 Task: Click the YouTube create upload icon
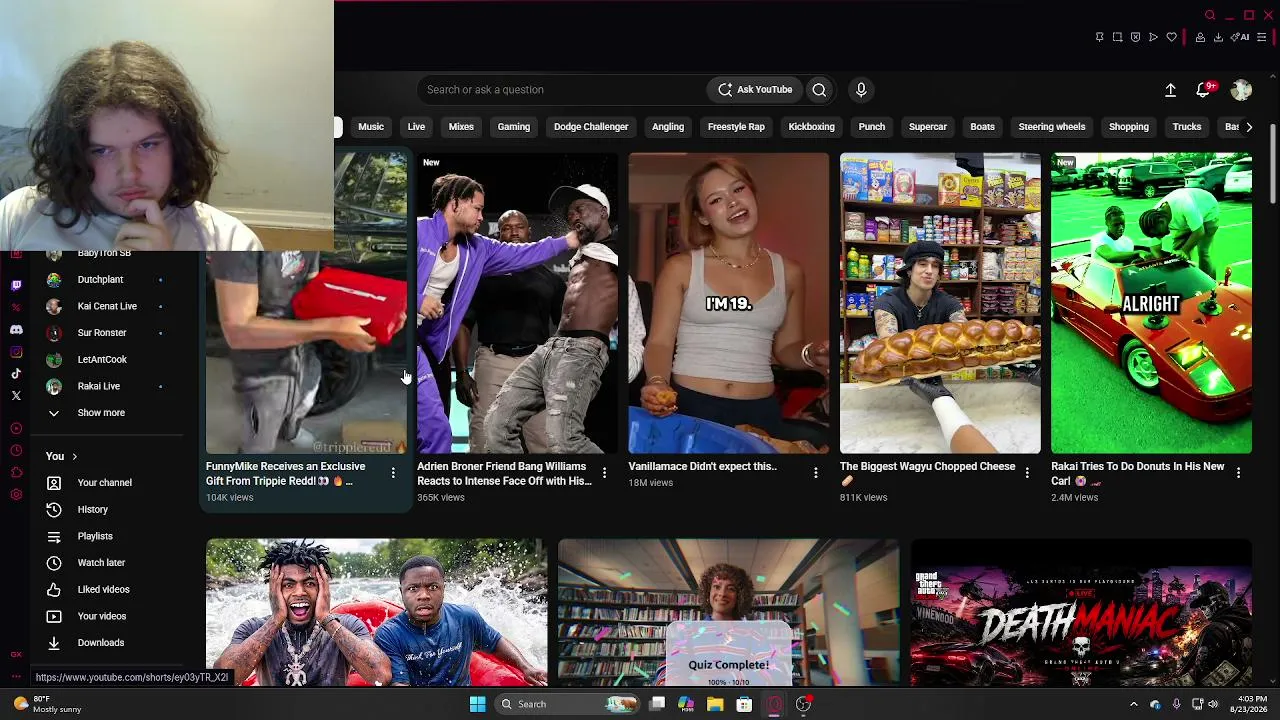[1170, 90]
